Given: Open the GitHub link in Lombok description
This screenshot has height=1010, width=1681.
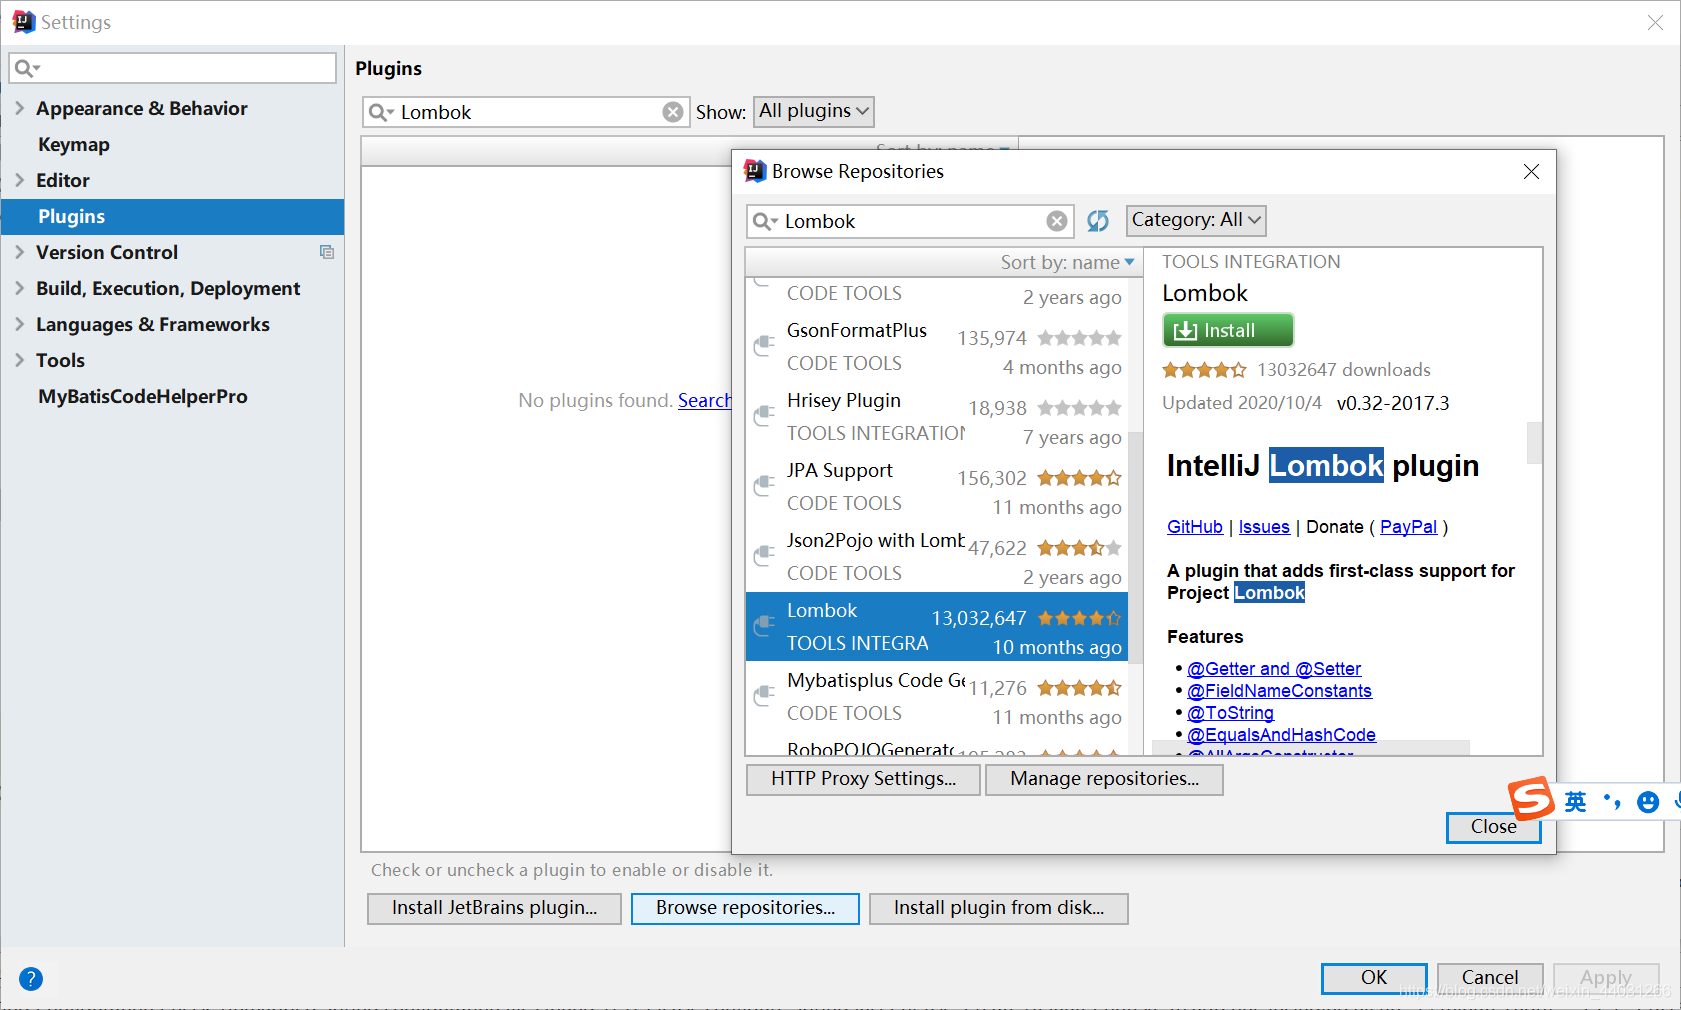Looking at the screenshot, I should pyautogui.click(x=1195, y=527).
